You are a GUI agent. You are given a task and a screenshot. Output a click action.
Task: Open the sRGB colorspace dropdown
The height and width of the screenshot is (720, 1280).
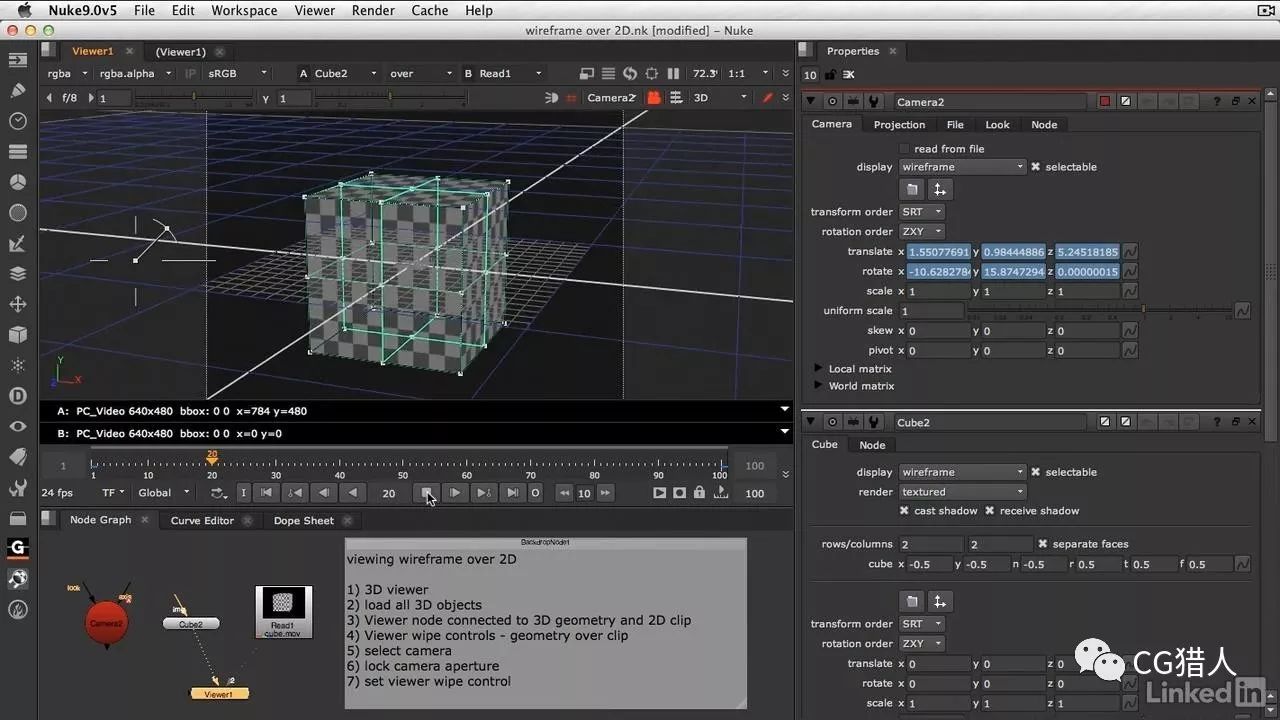coord(237,73)
